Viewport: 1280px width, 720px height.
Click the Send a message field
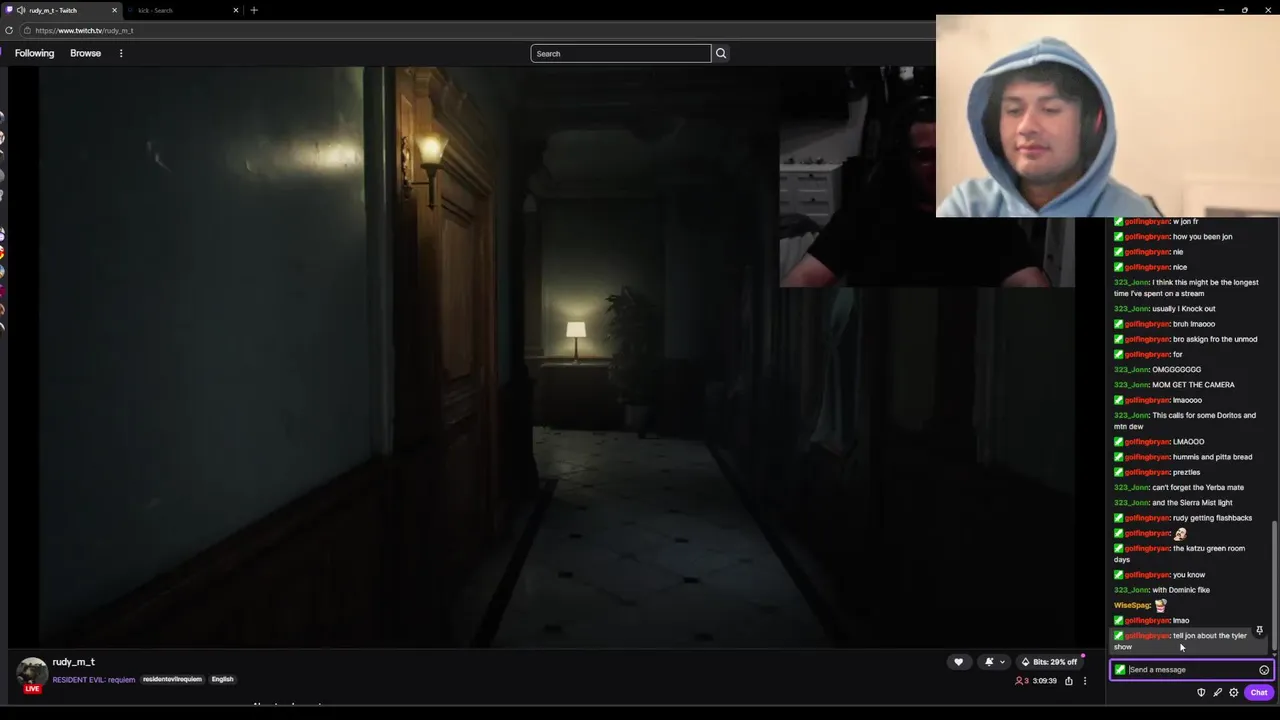[1190, 670]
